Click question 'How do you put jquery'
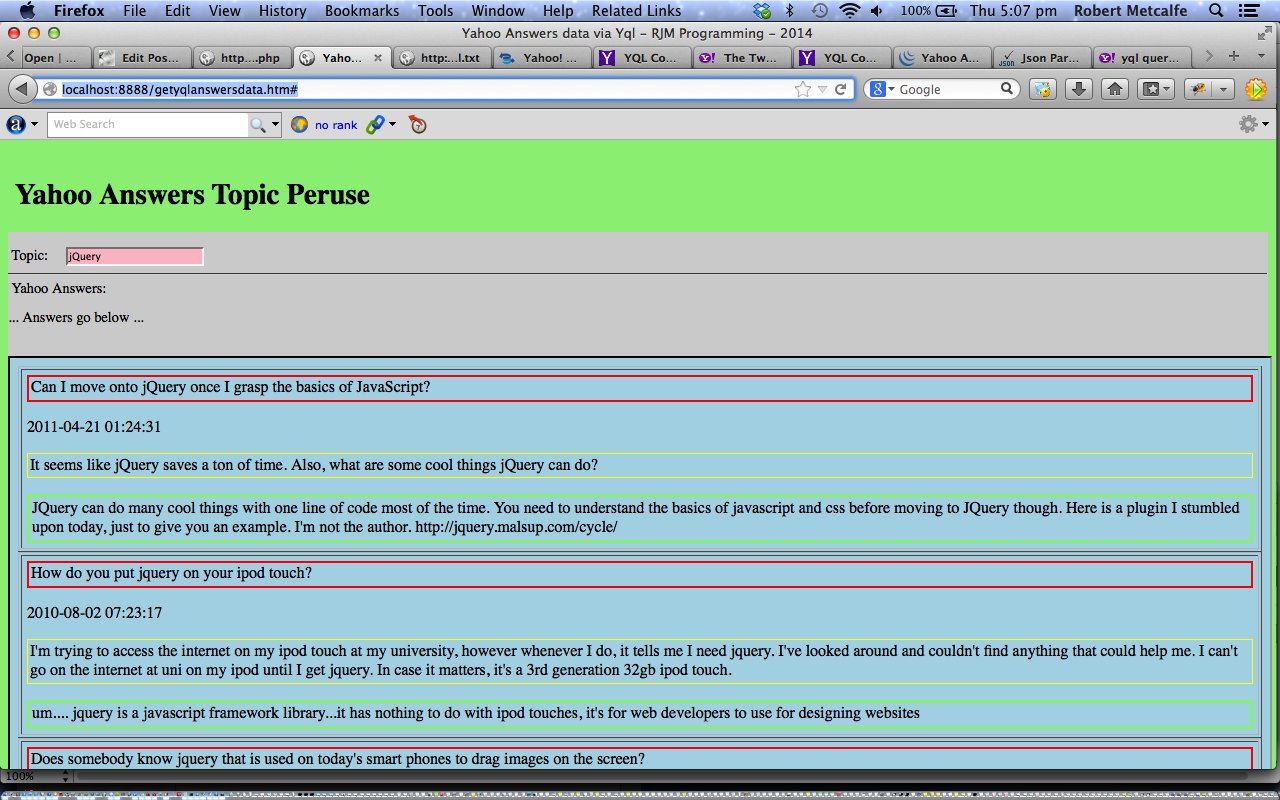The width and height of the screenshot is (1280, 800). pos(171,573)
